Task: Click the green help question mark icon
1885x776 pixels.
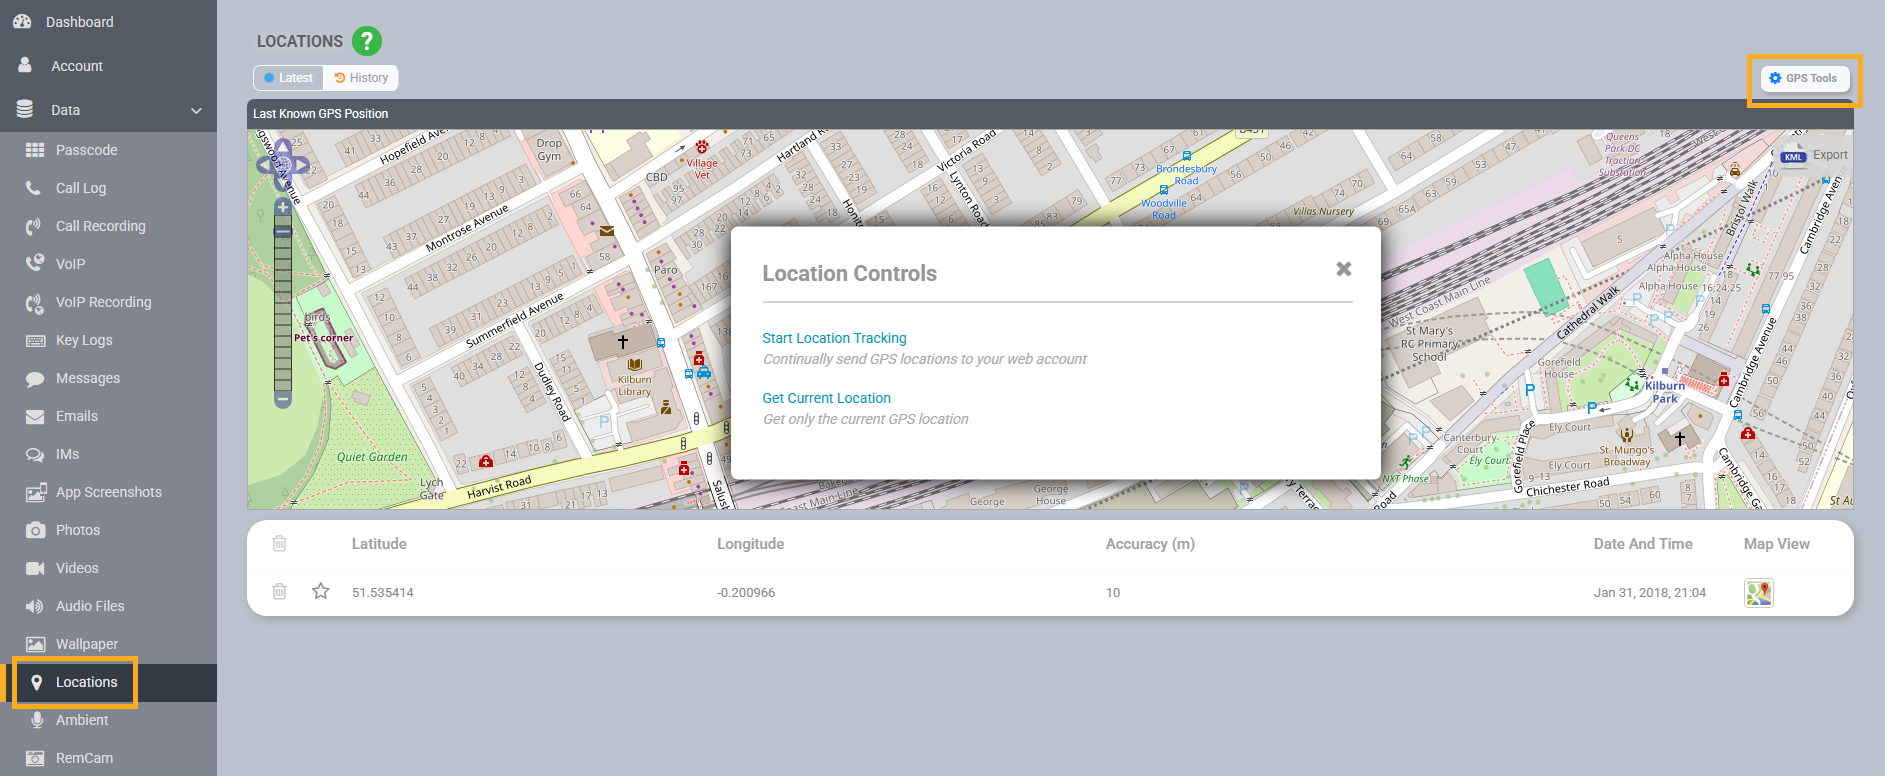Action: click(x=367, y=41)
